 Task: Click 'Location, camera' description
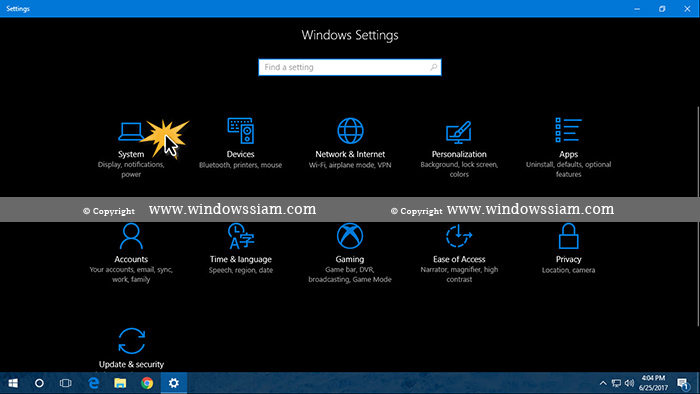[x=568, y=270]
